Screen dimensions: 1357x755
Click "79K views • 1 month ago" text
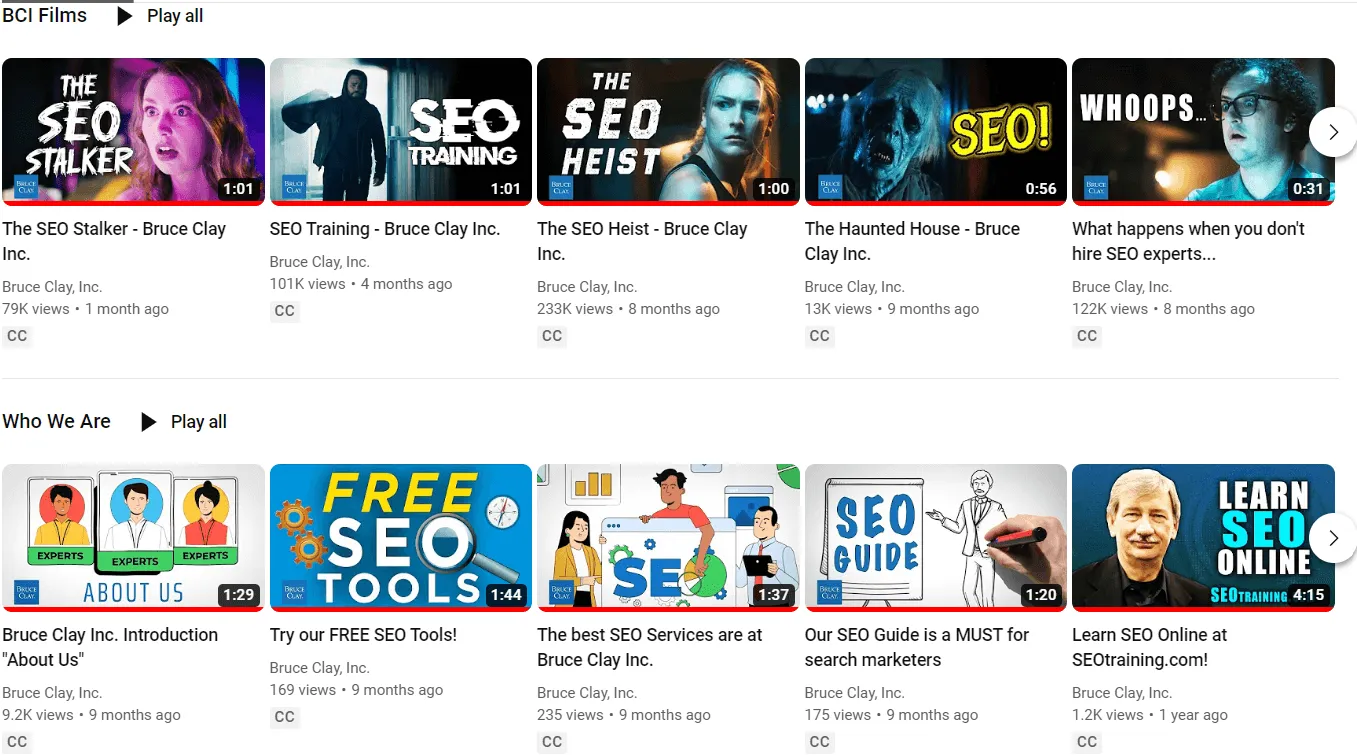click(x=86, y=309)
